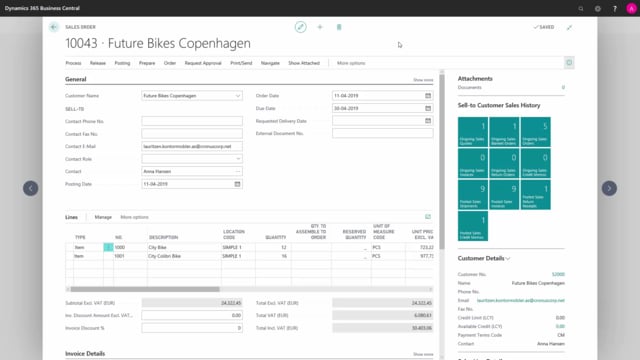
Task: Open Posted Sales Return Receipts tile
Action: (536, 195)
